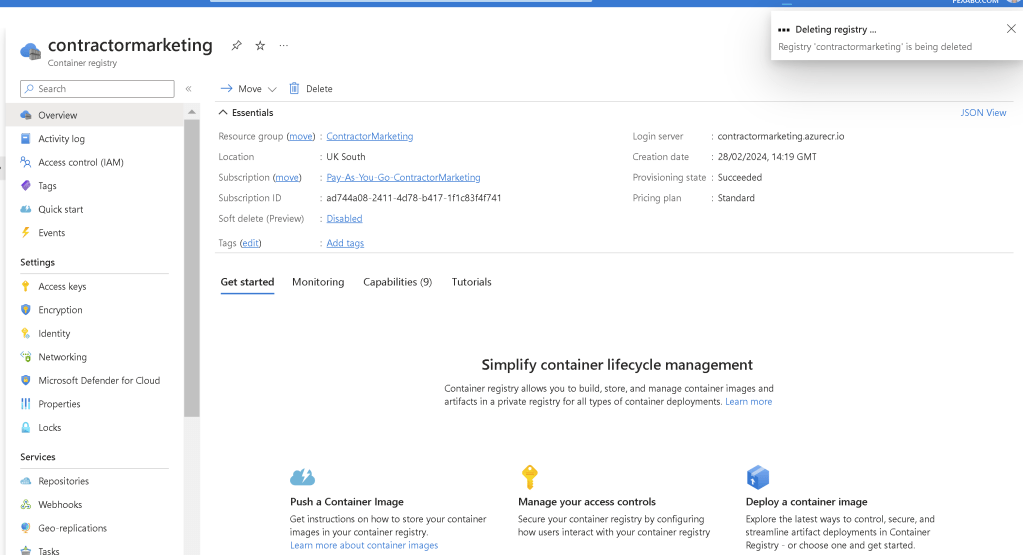
Task: Click the purple Tags icon
Action: click(x=25, y=185)
